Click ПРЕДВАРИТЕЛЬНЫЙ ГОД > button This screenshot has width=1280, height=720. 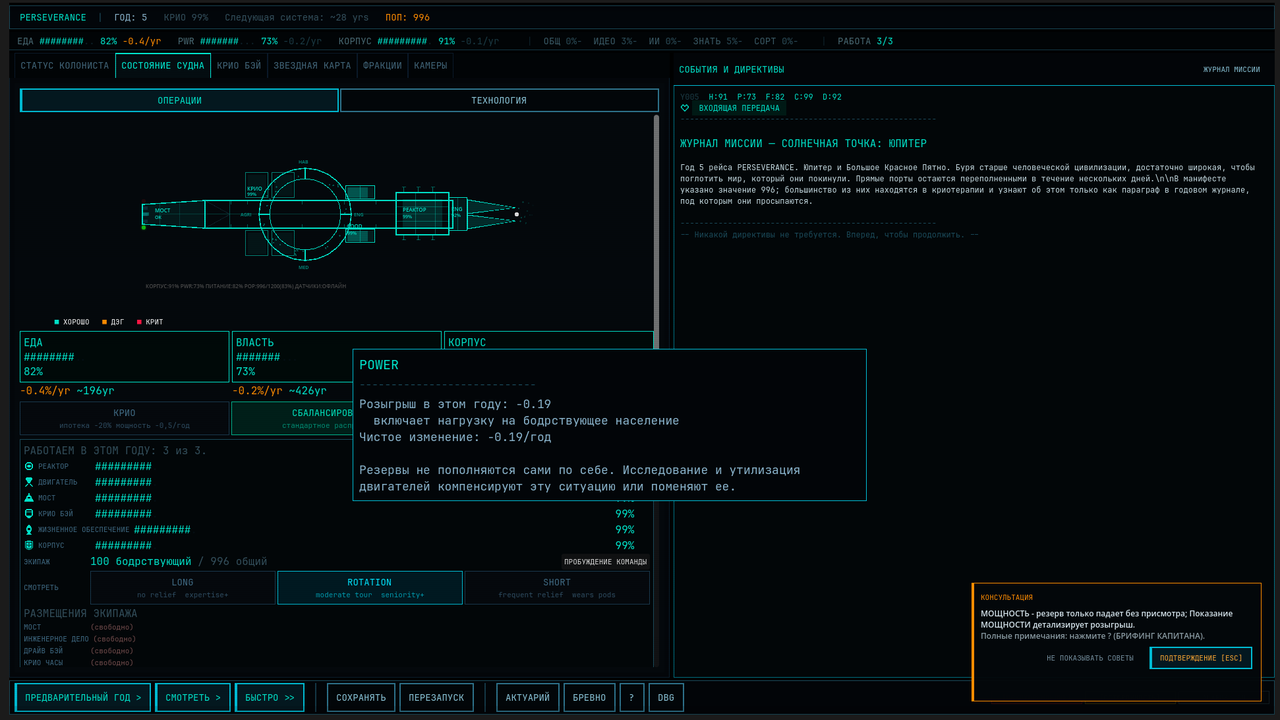(x=83, y=697)
